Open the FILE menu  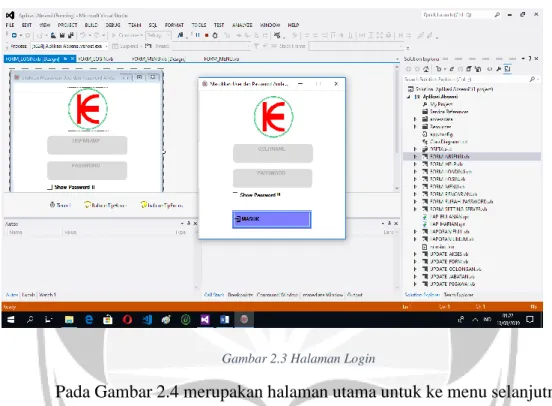coord(10,25)
